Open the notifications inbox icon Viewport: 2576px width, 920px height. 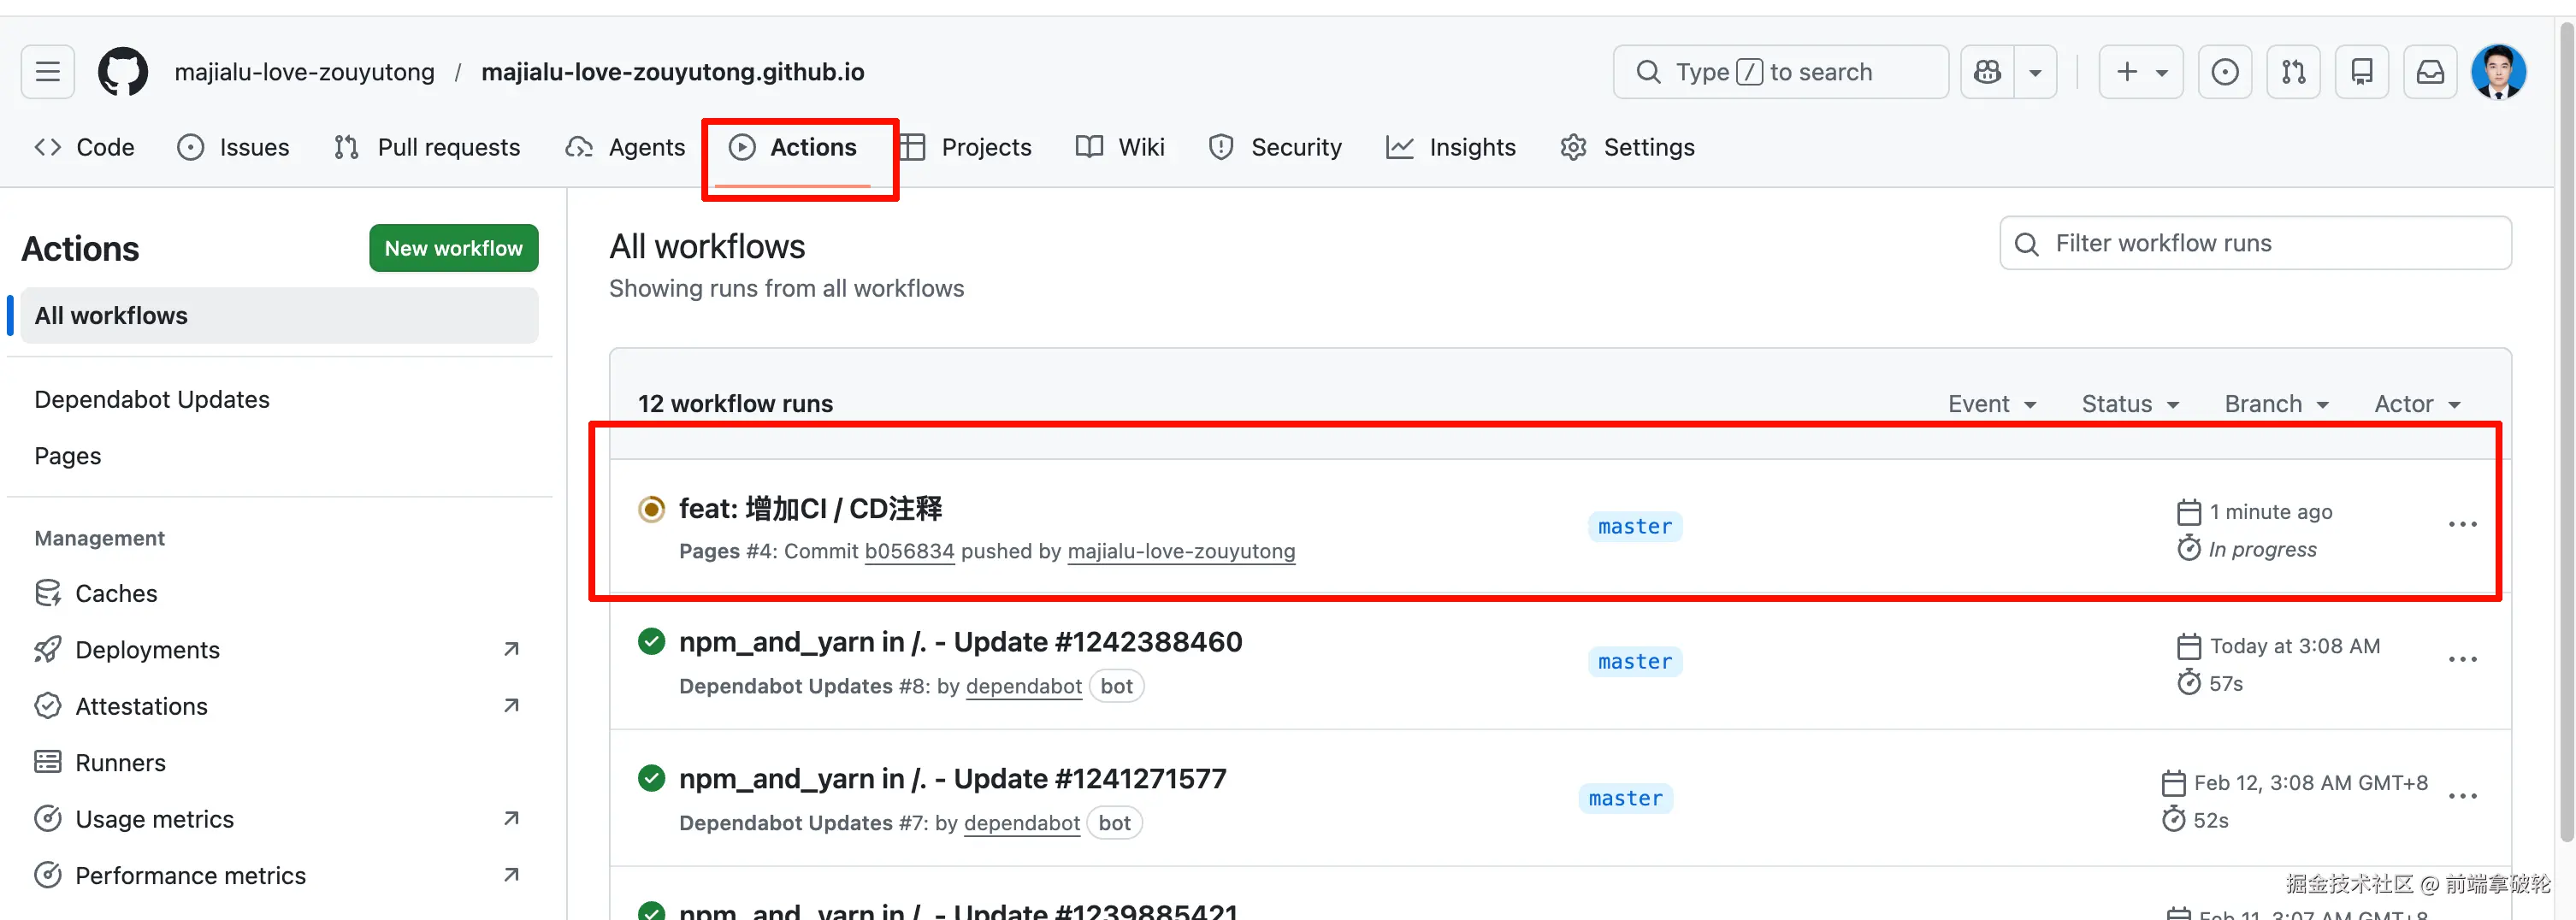tap(2430, 72)
